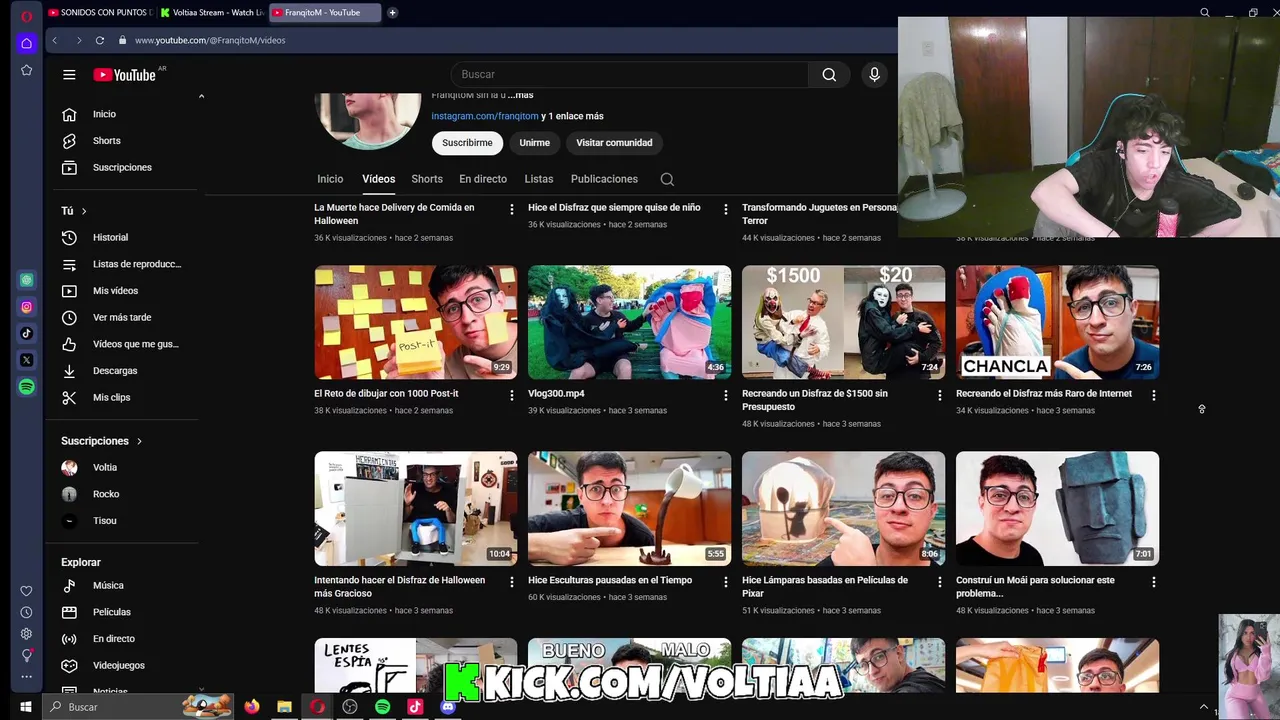Open options for 'Hice Esculturas pausadas en el Tiempo'
The image size is (1280, 720).
tap(726, 582)
